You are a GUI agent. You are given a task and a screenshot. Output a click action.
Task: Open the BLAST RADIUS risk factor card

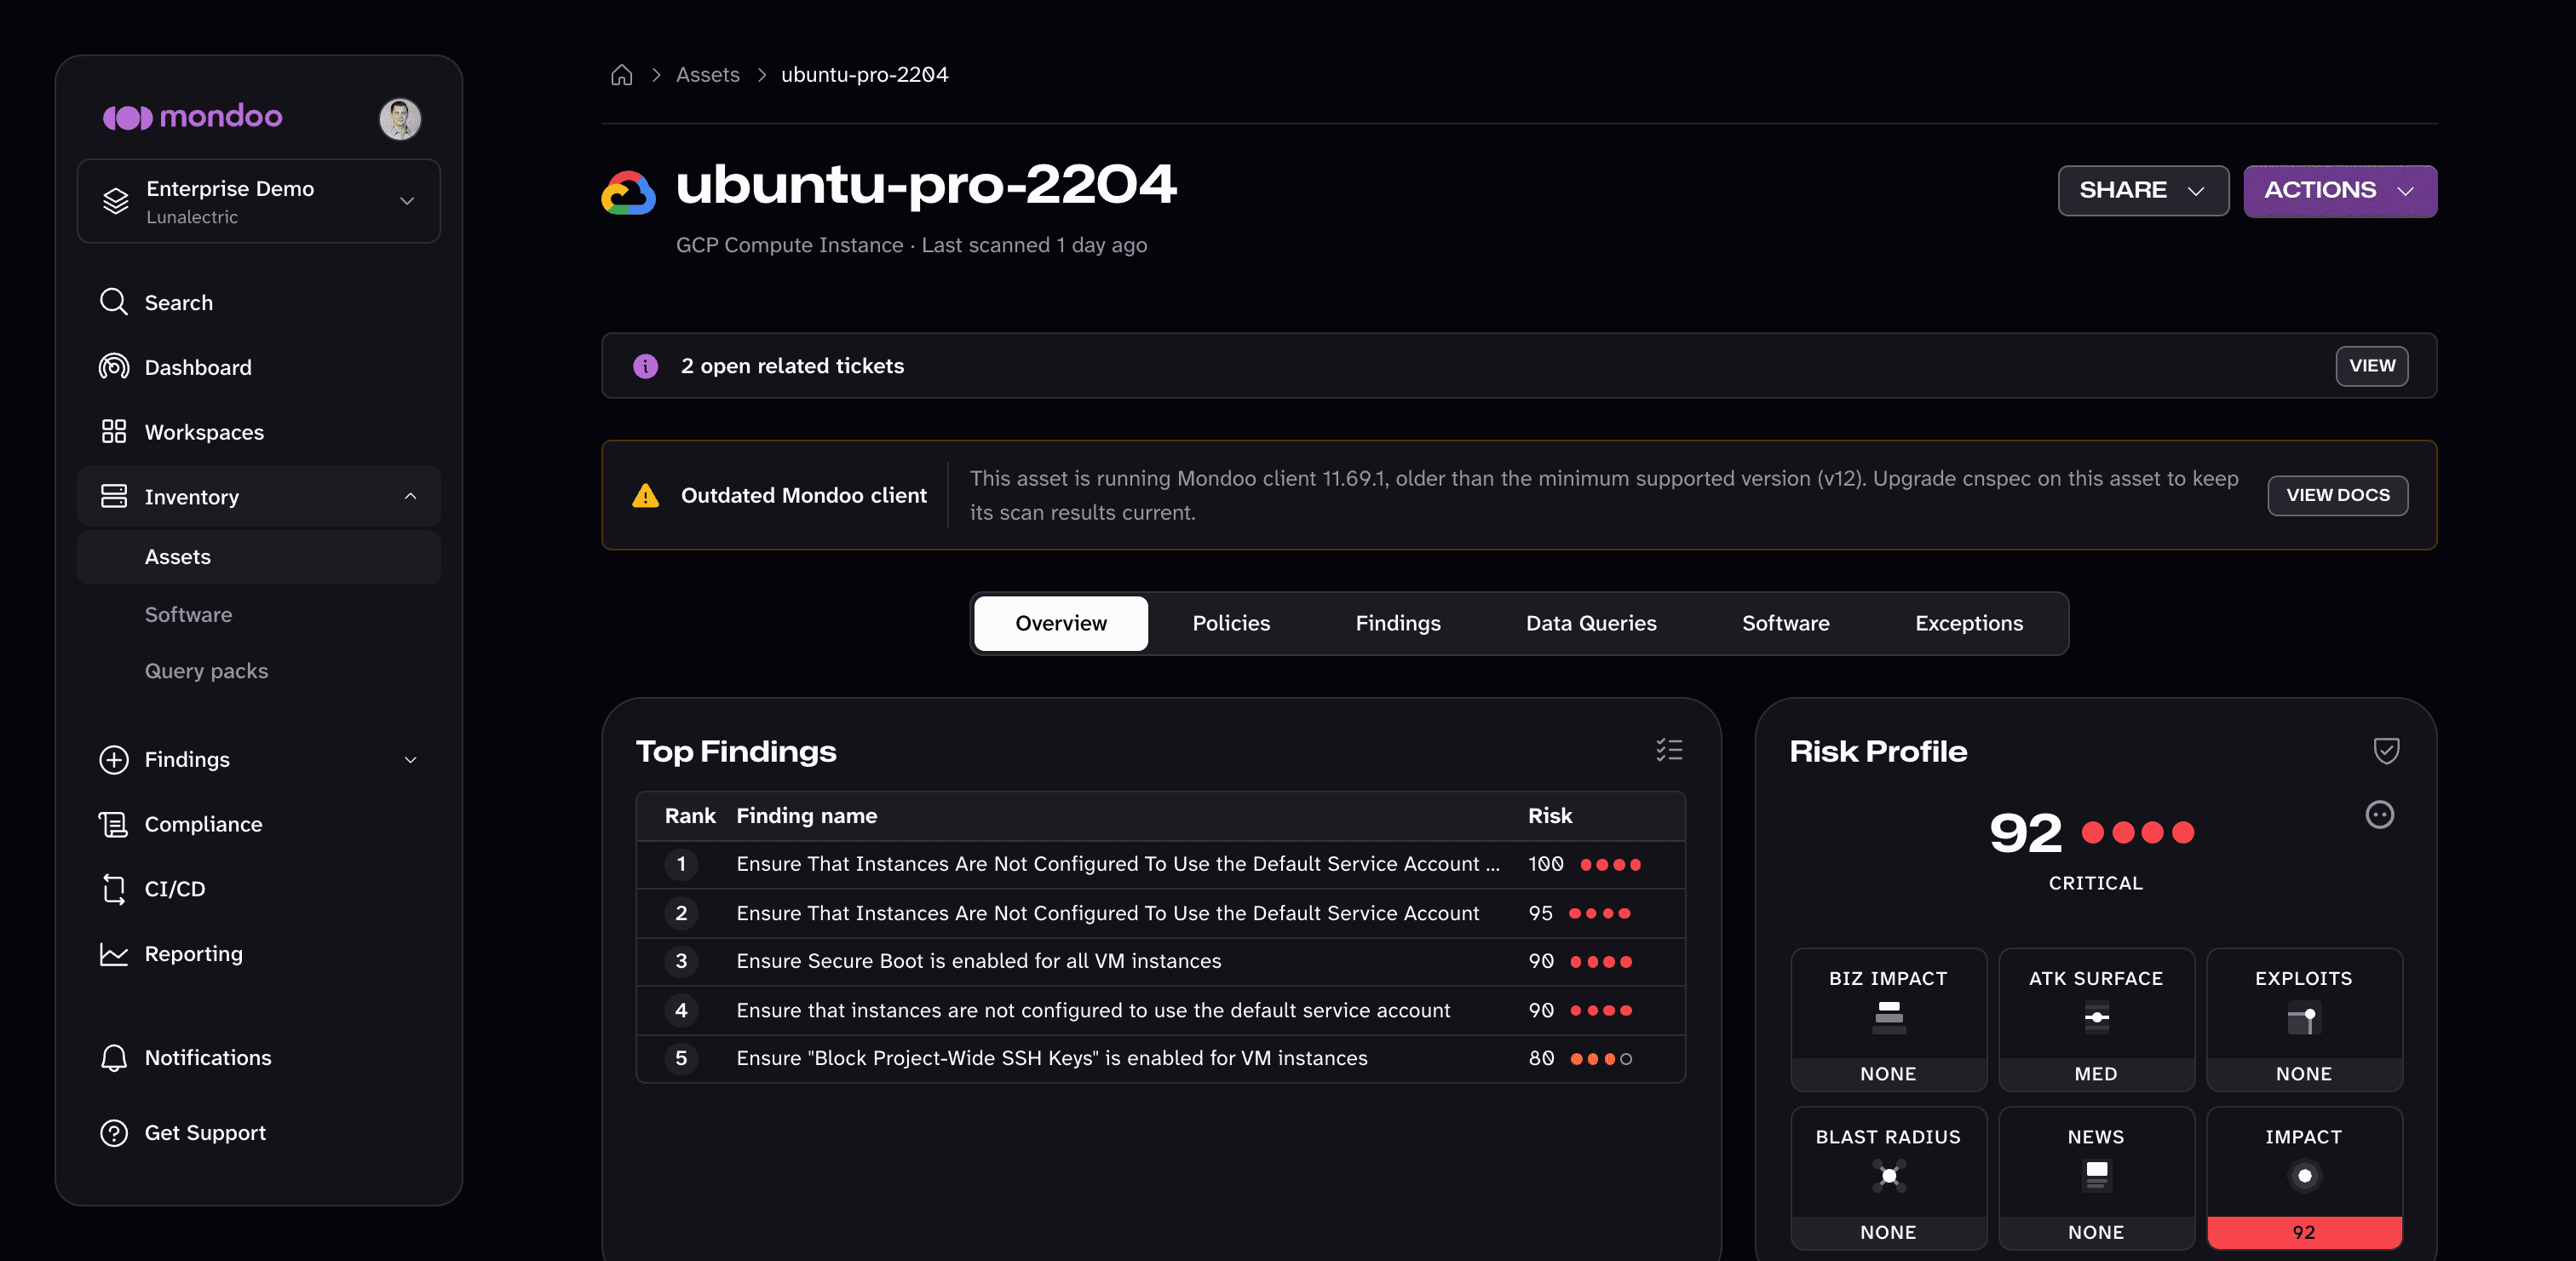click(x=1888, y=1178)
